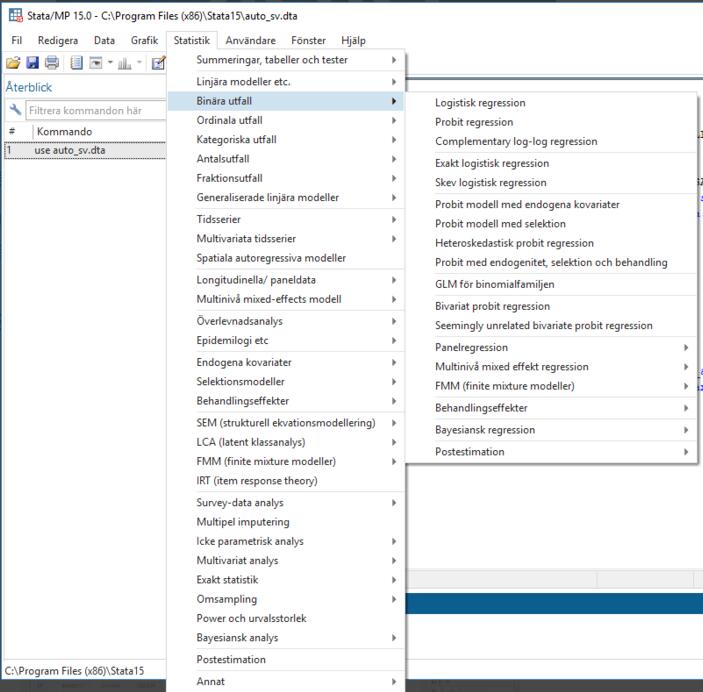
Task: Open the Do-file Editor pencil icon
Action: (159, 63)
